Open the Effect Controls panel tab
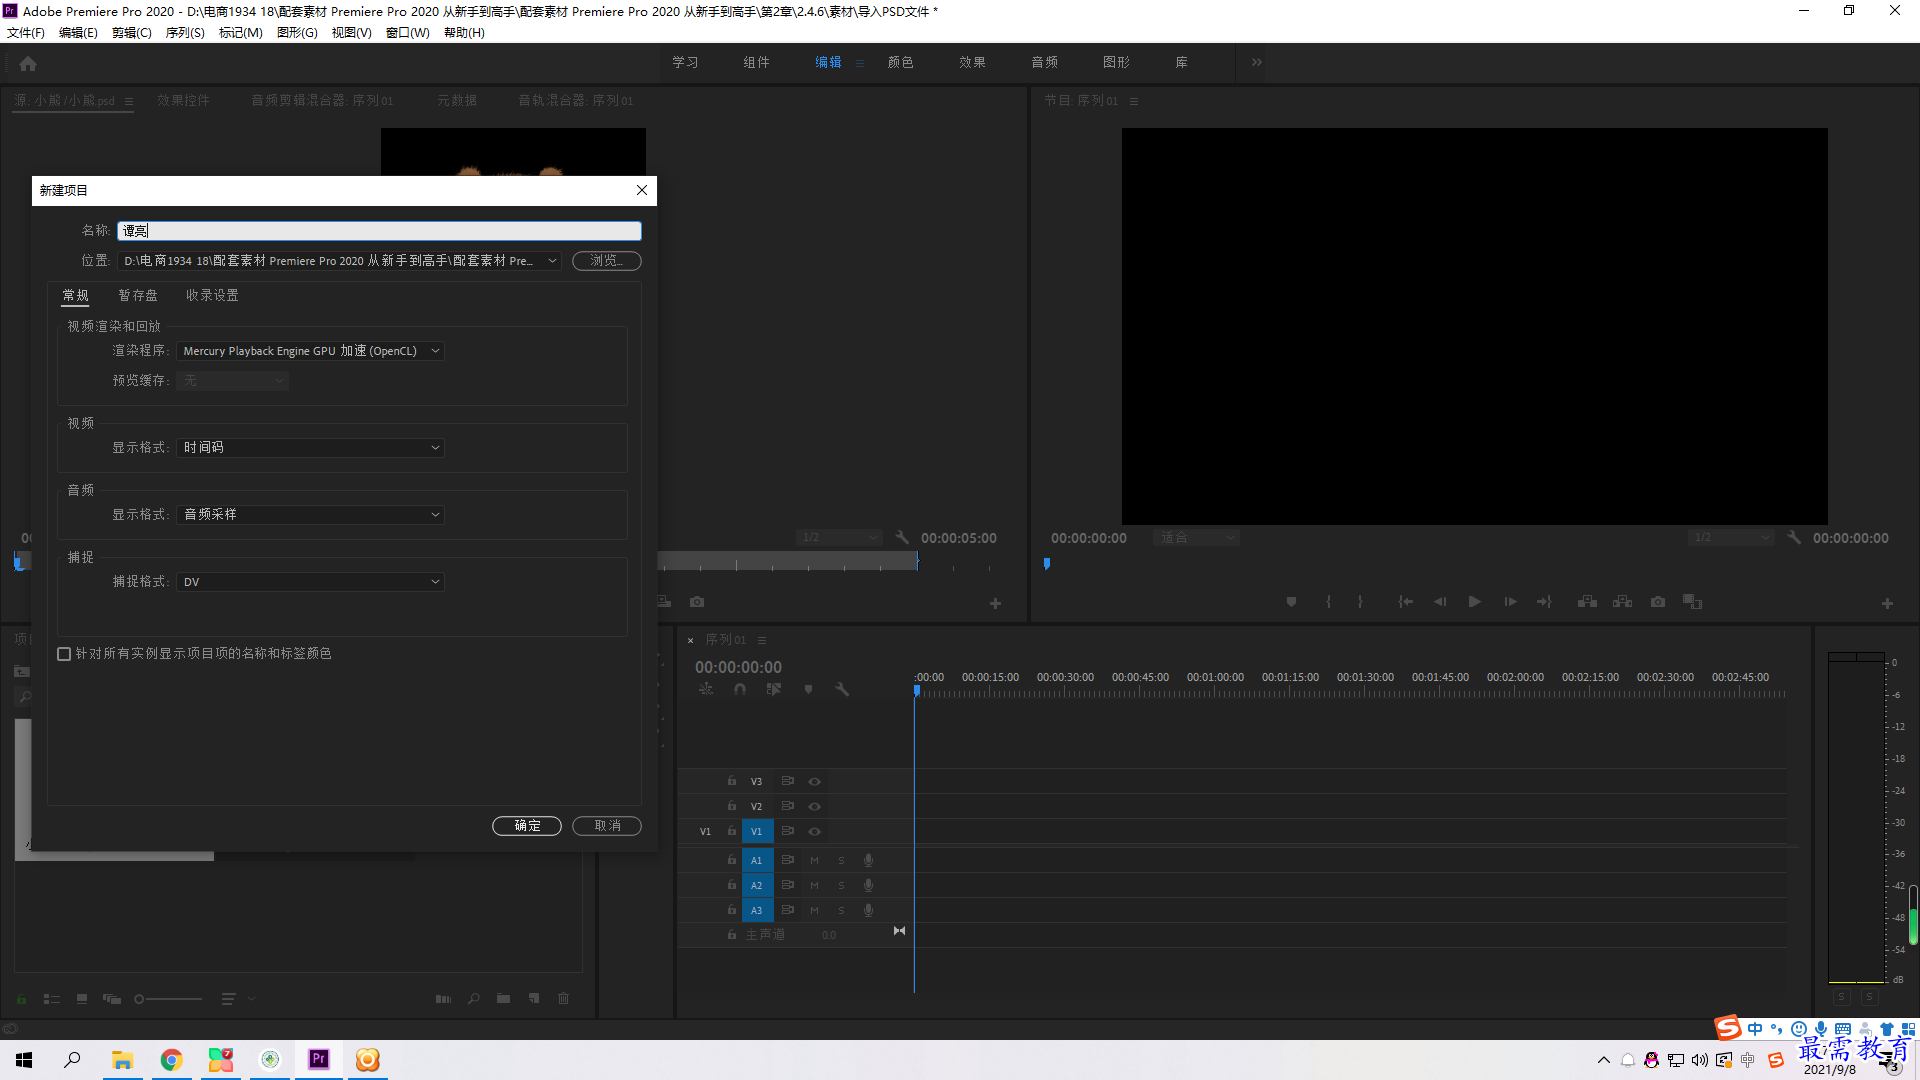Screen dimensions: 1920x1080 pyautogui.click(x=183, y=101)
